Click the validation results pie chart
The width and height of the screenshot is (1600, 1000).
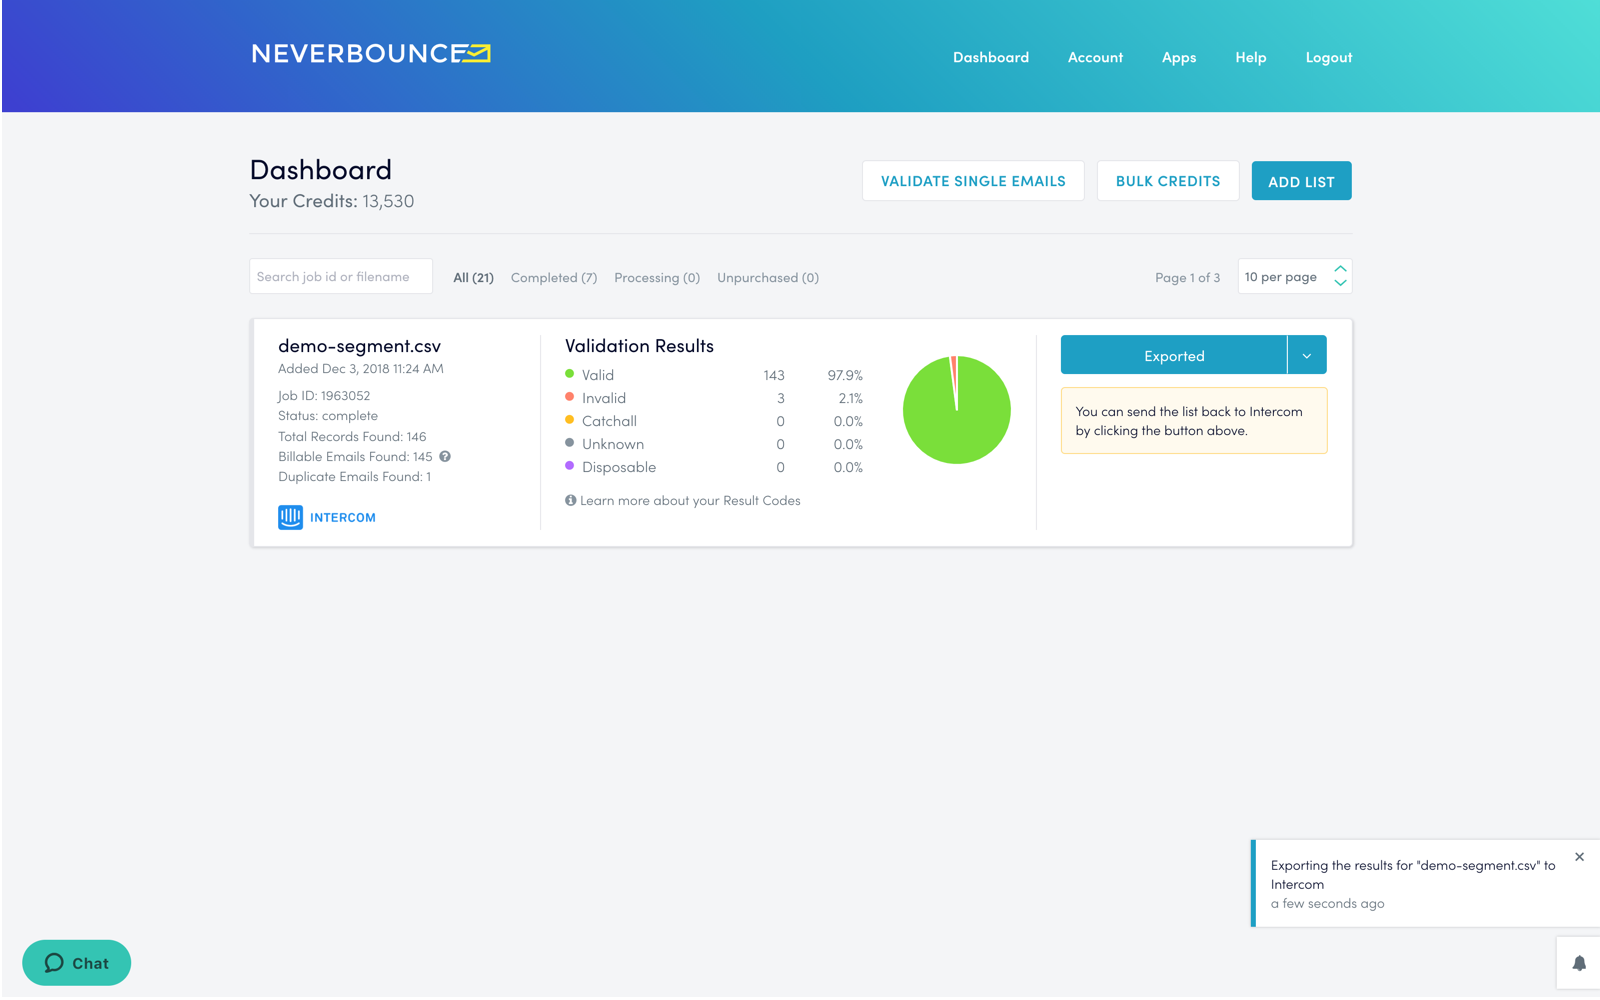click(x=957, y=410)
